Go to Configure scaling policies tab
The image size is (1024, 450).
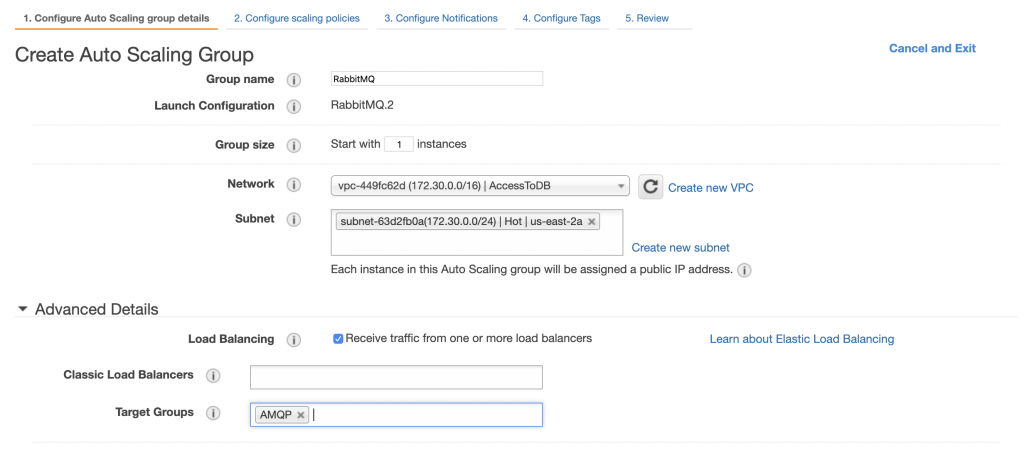(x=297, y=18)
